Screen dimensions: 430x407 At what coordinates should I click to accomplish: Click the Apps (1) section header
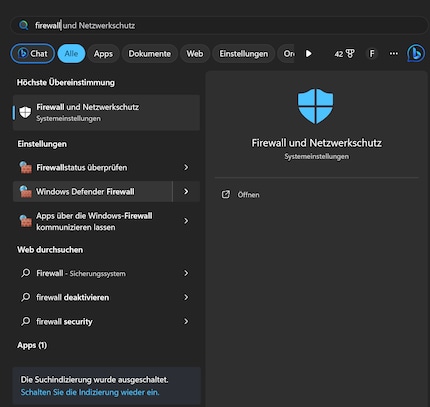point(32,345)
